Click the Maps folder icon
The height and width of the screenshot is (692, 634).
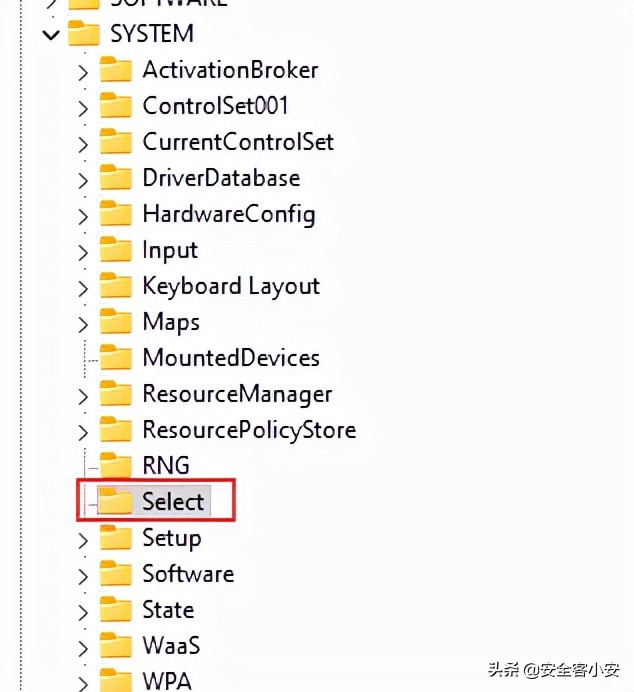(x=116, y=322)
